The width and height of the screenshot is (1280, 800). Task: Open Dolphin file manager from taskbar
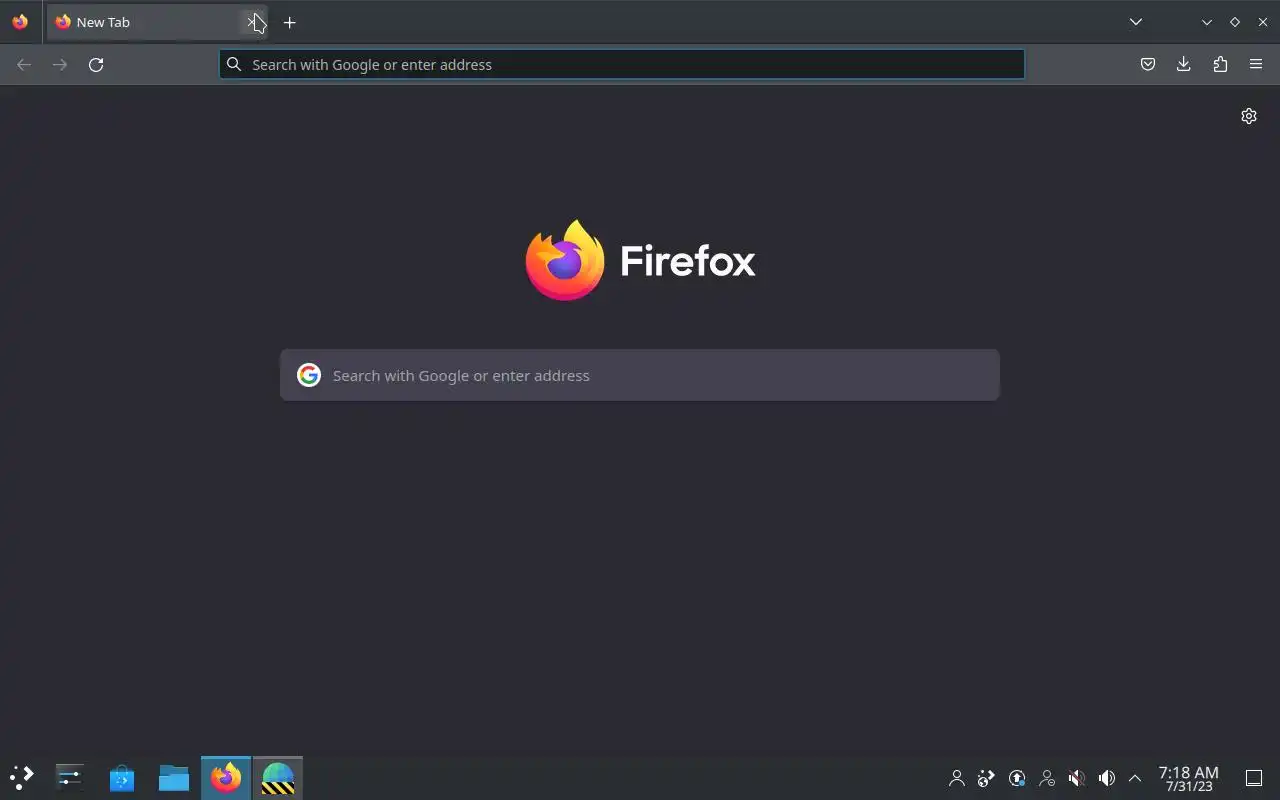(x=174, y=778)
